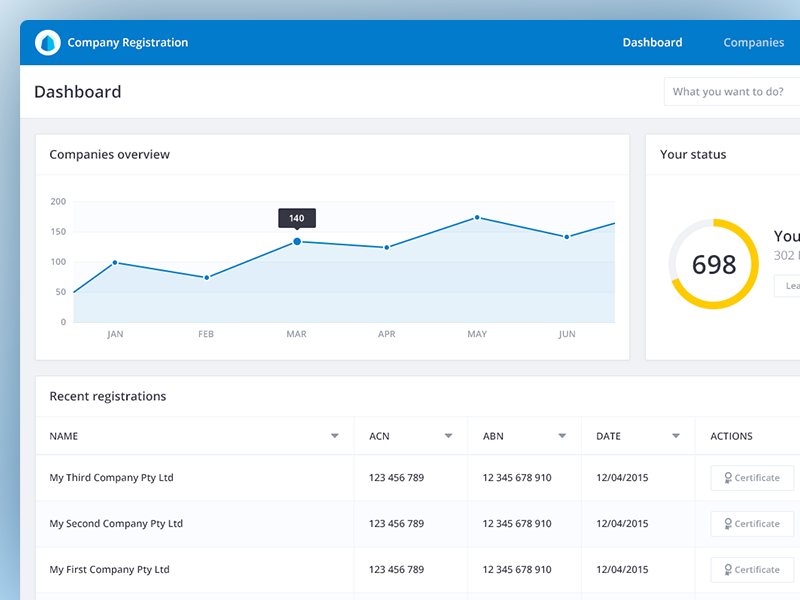Click the May peak data point on the chart
This screenshot has height=600, width=800.
click(476, 216)
